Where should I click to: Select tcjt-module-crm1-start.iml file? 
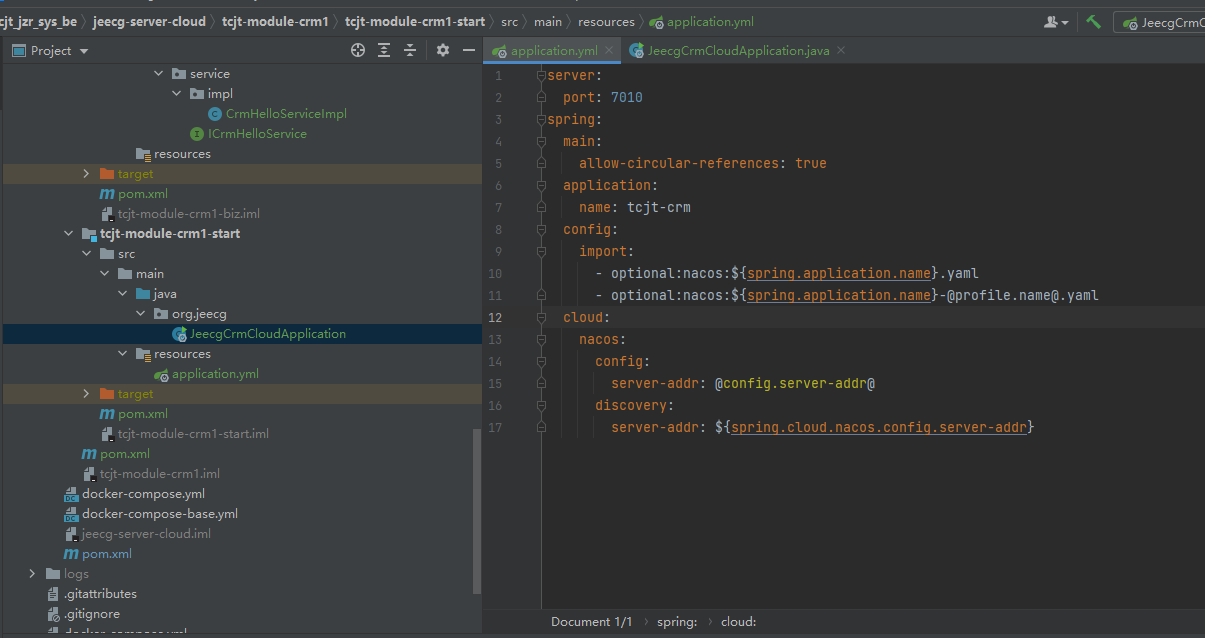tap(193, 433)
